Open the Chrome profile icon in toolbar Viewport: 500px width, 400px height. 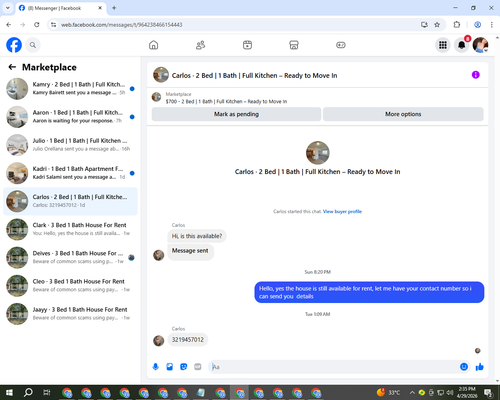tap(477, 25)
